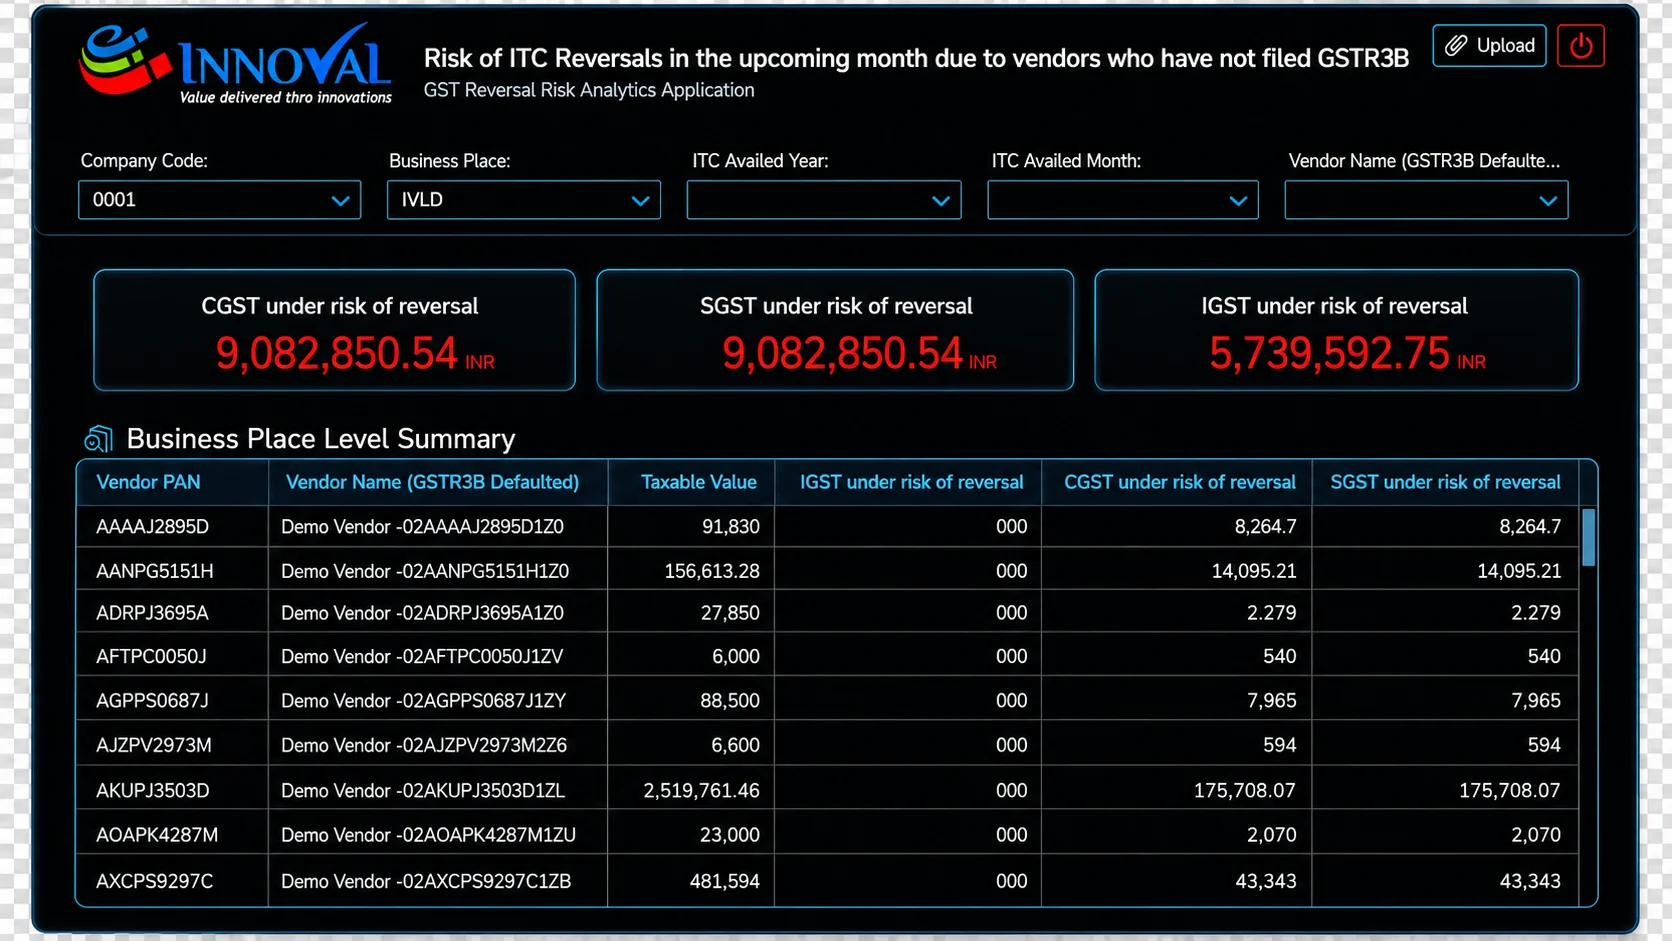Select the IGST under risk of reversal card
The width and height of the screenshot is (1672, 941).
1336,330
